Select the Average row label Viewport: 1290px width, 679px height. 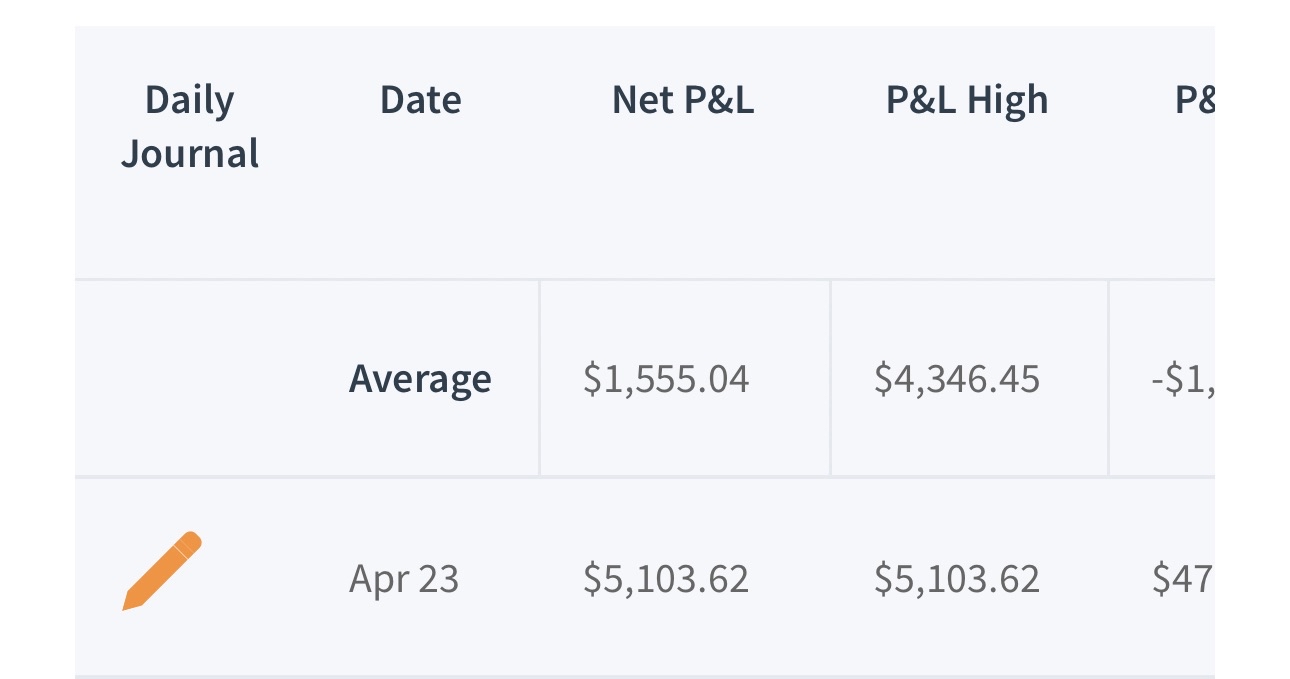[420, 378]
